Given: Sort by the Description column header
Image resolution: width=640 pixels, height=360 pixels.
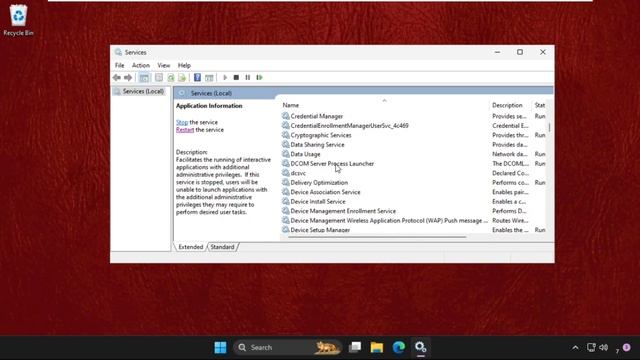Looking at the screenshot, I should [510, 105].
